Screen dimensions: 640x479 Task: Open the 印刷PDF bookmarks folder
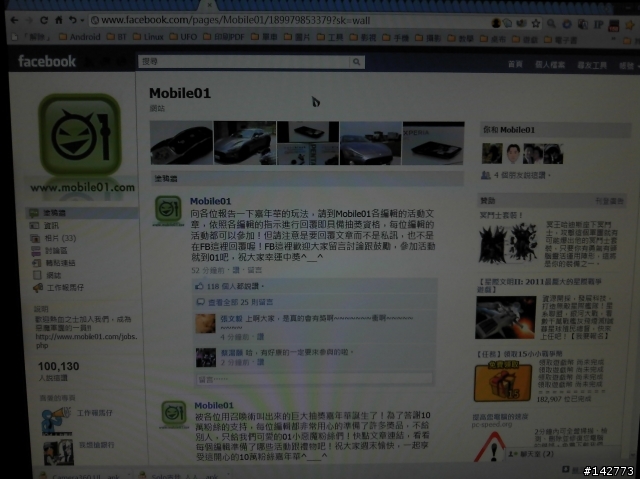click(x=224, y=37)
